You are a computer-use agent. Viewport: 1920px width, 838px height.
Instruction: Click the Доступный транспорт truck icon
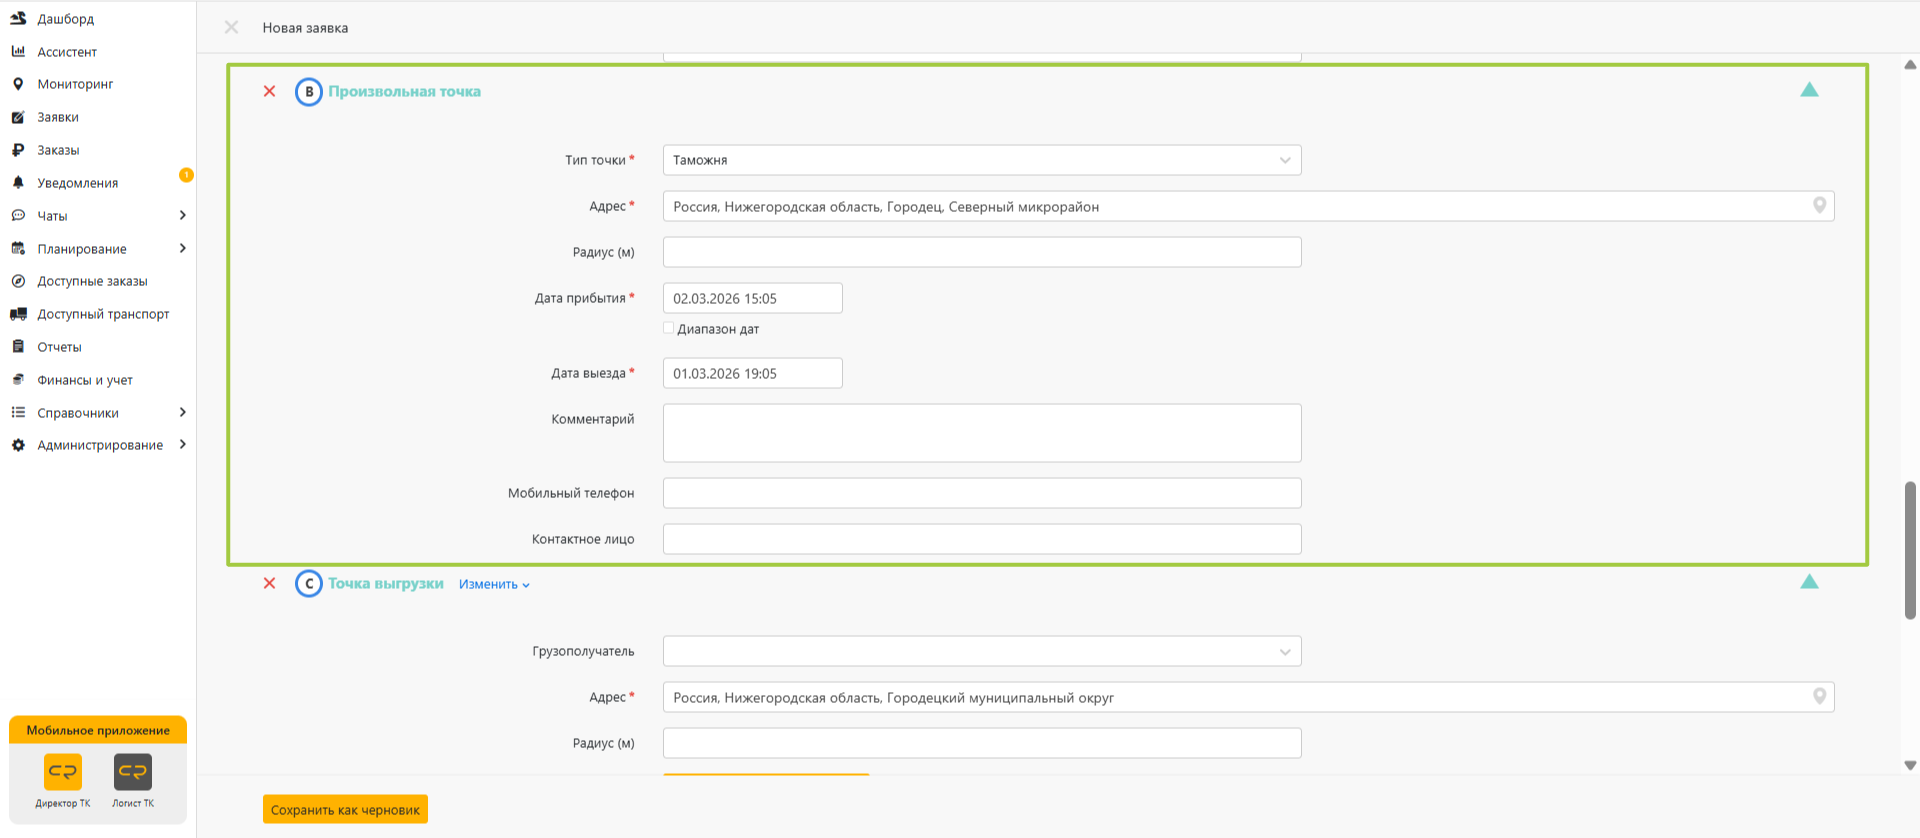pyautogui.click(x=18, y=314)
